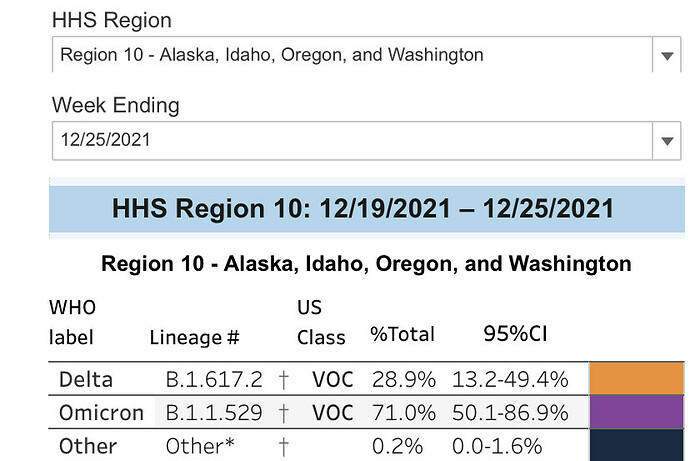Click the dagger symbol beside B.1.617.2
This screenshot has width=690, height=461.
tap(284, 380)
